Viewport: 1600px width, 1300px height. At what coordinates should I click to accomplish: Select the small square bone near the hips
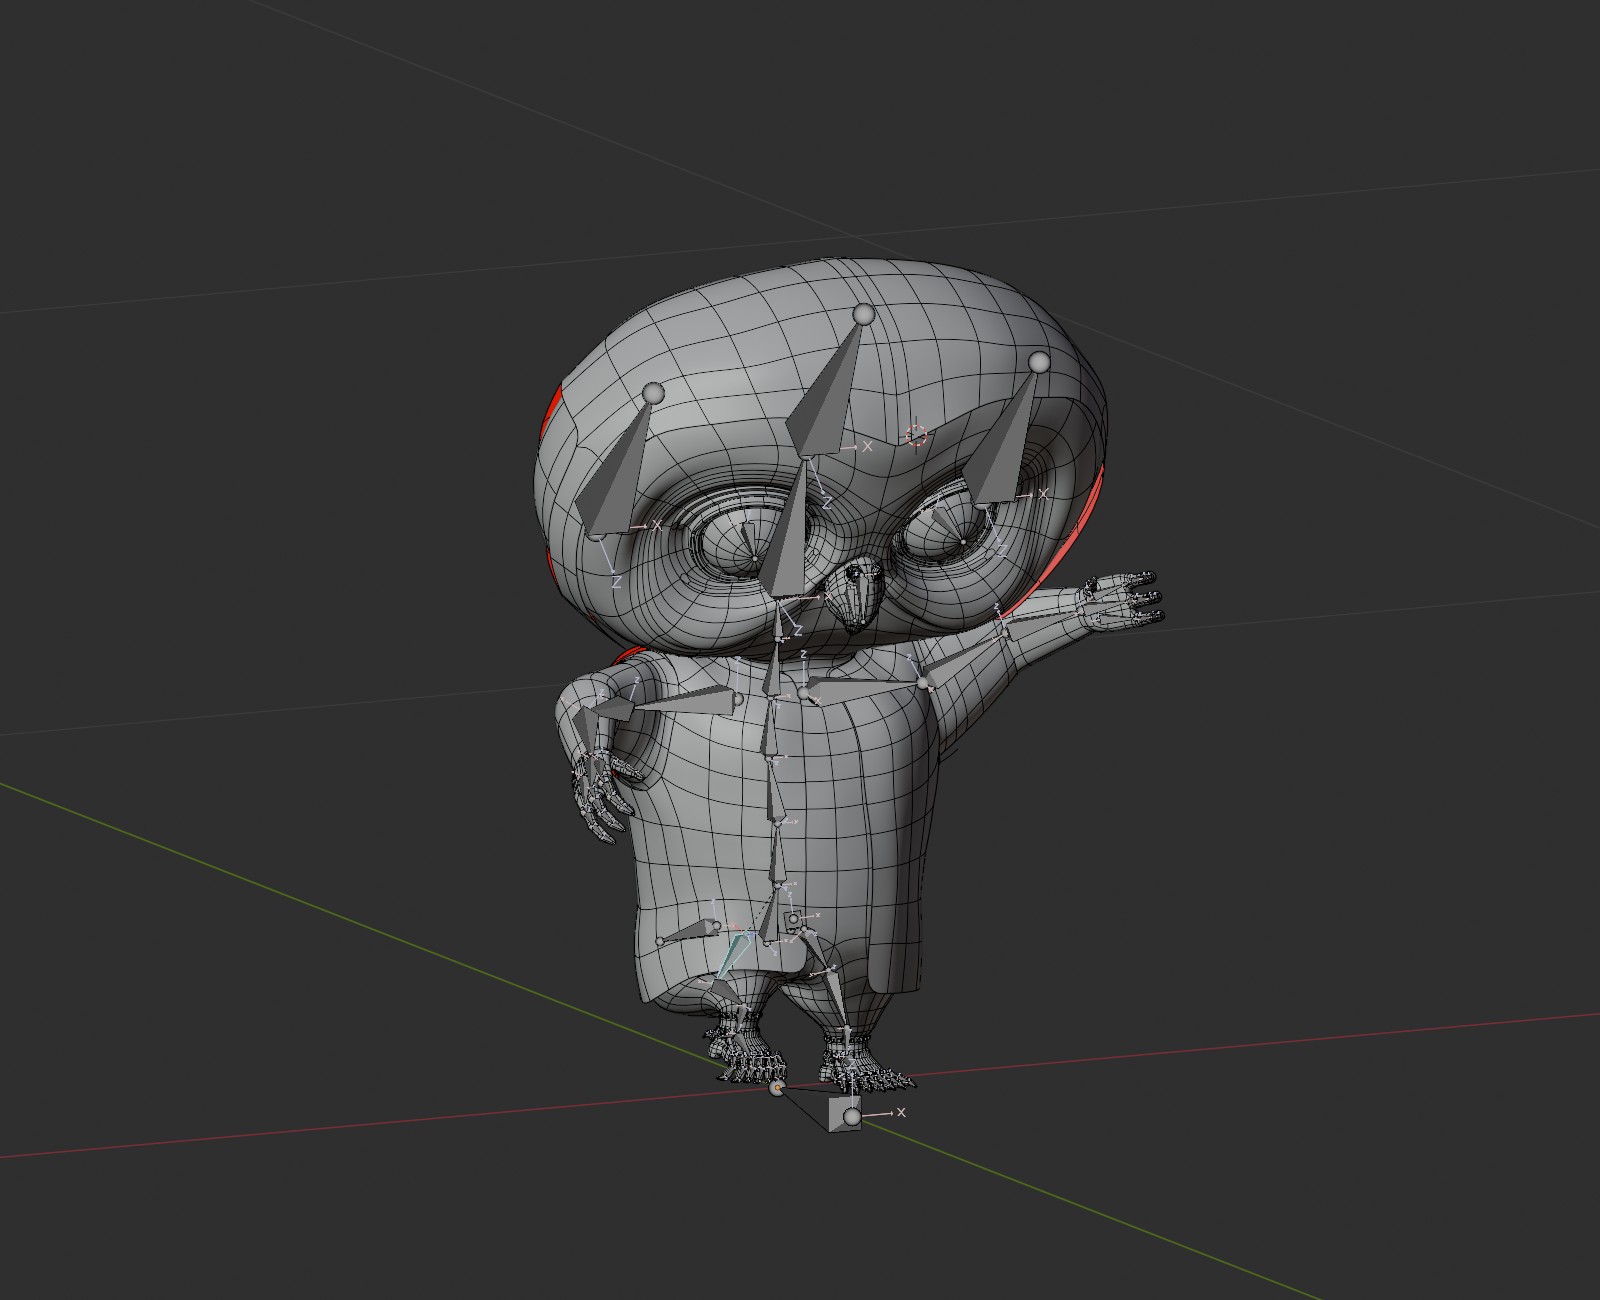click(x=793, y=918)
